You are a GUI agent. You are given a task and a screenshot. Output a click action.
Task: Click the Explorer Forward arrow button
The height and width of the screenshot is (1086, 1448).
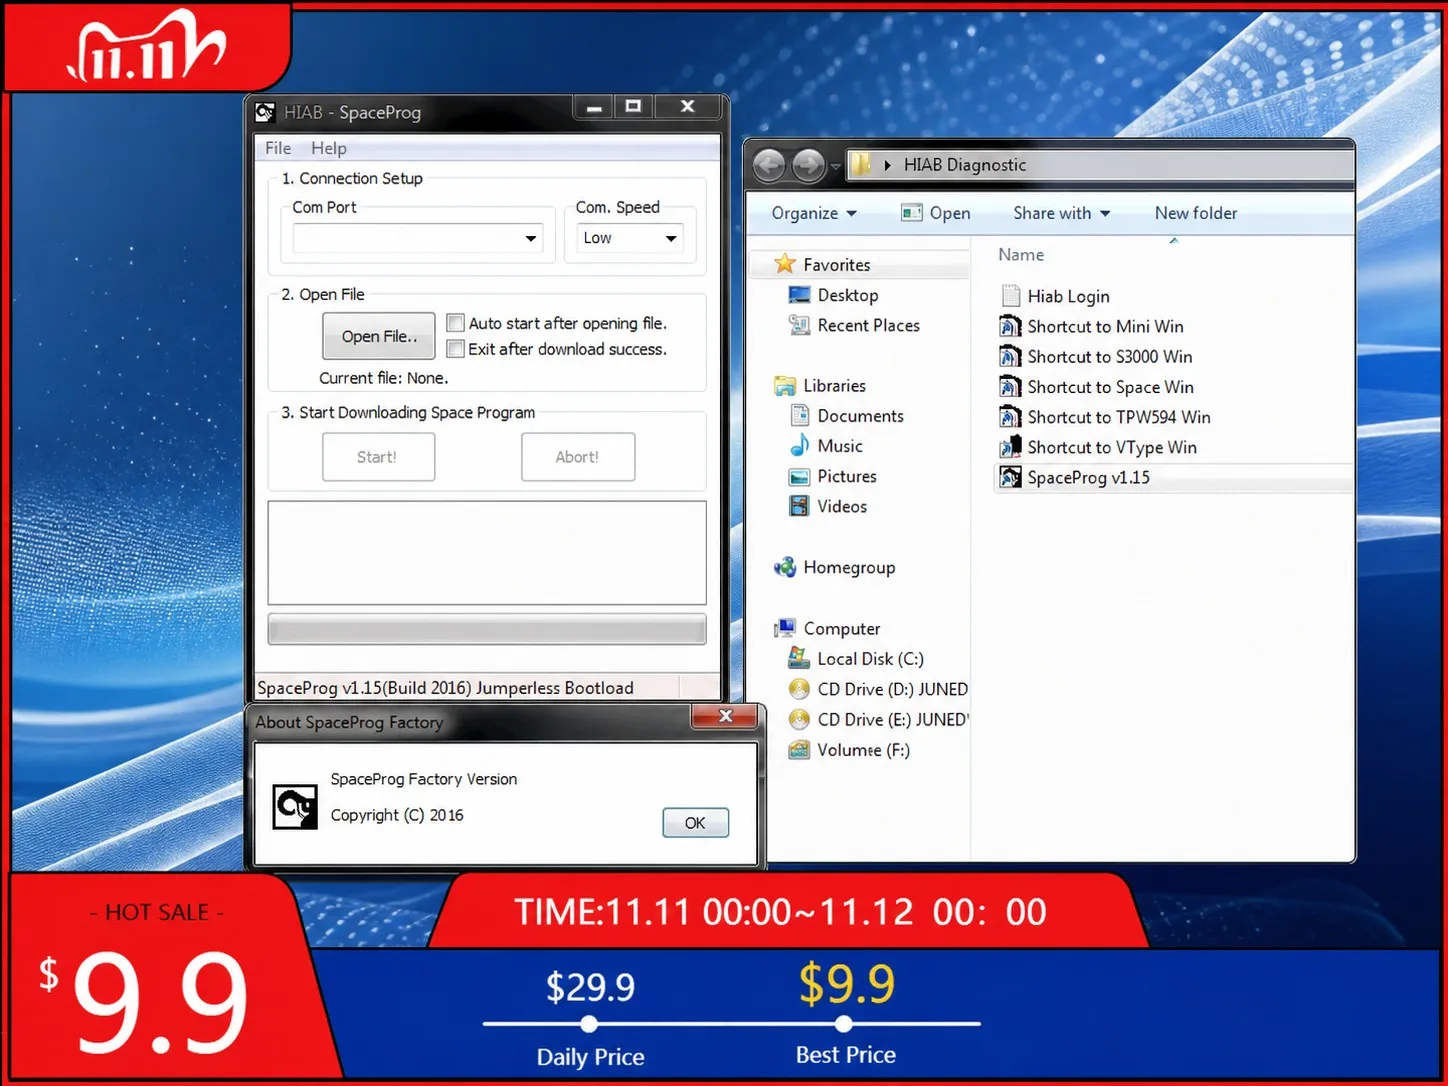(x=808, y=164)
